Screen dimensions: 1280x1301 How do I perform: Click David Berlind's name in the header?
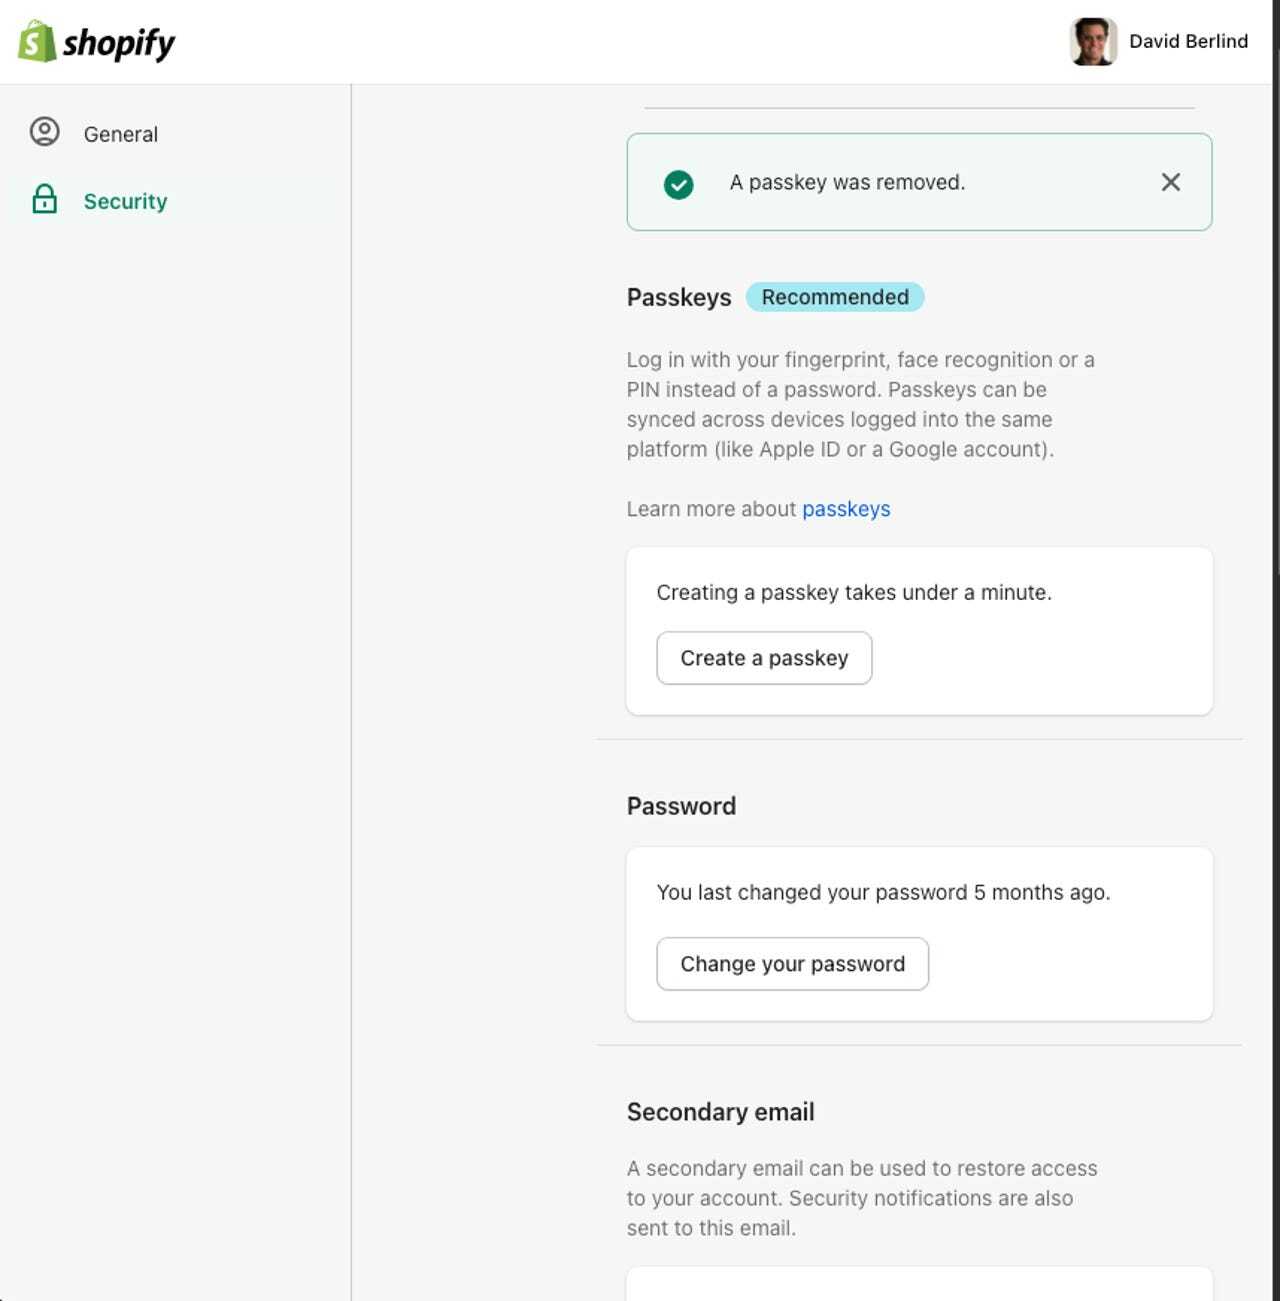click(x=1187, y=41)
